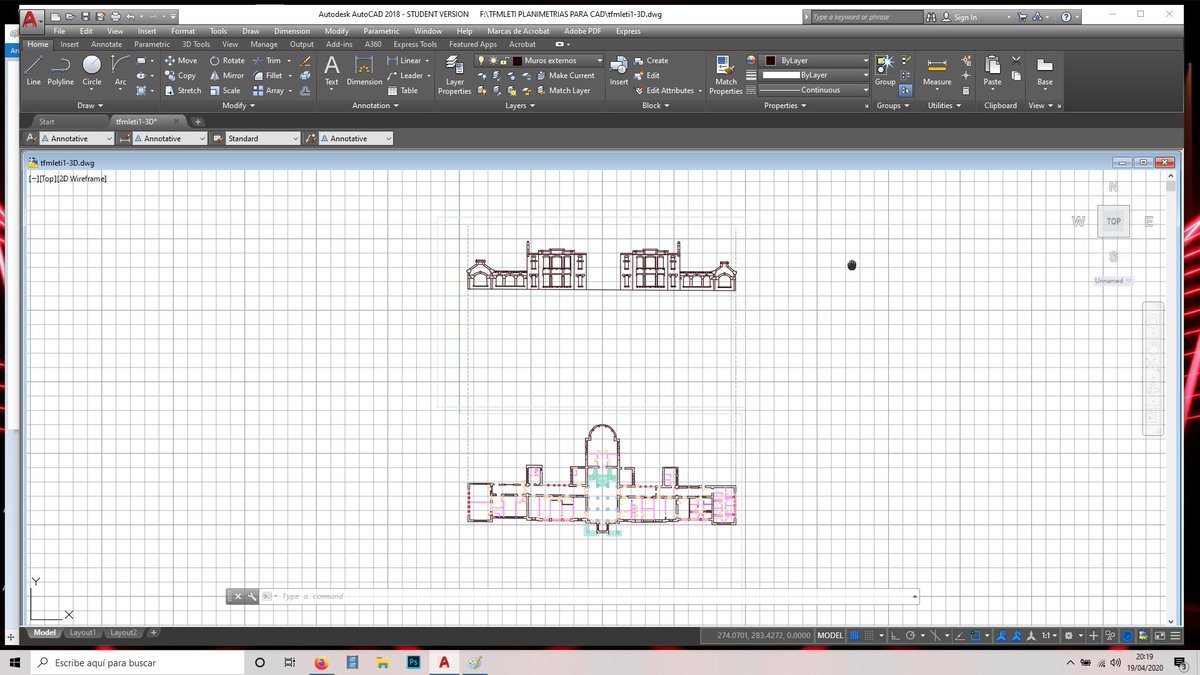Switch to Insert ribbon tab
This screenshot has width=1200, height=675.
coord(69,44)
